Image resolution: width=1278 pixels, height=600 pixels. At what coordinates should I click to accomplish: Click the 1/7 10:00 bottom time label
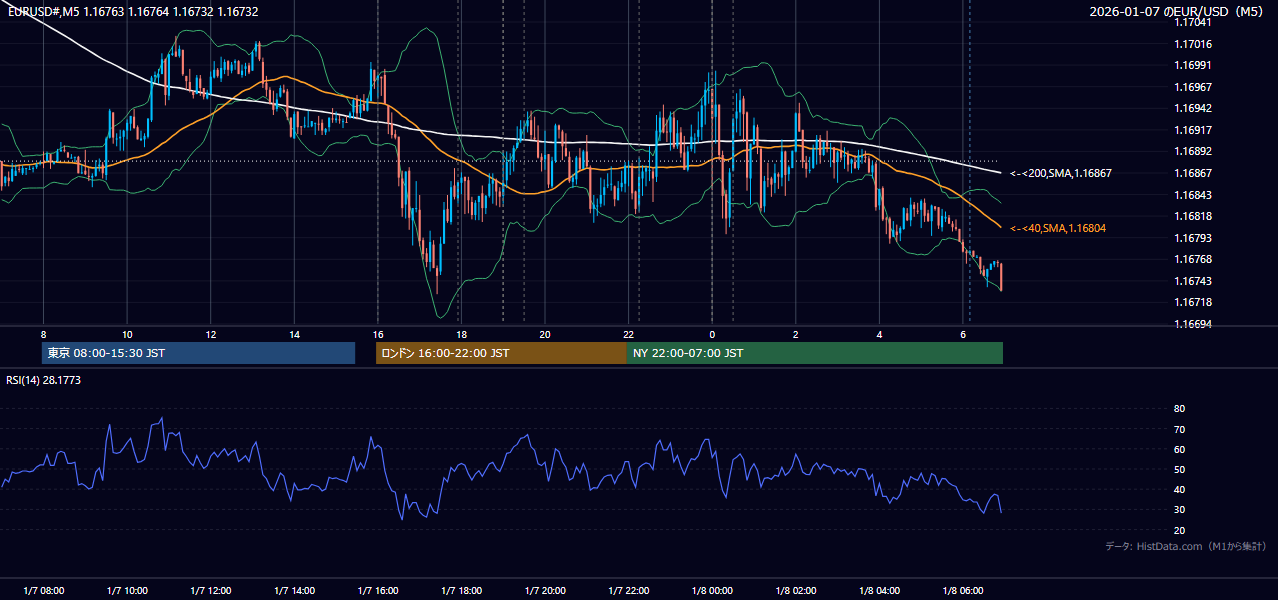tap(127, 591)
